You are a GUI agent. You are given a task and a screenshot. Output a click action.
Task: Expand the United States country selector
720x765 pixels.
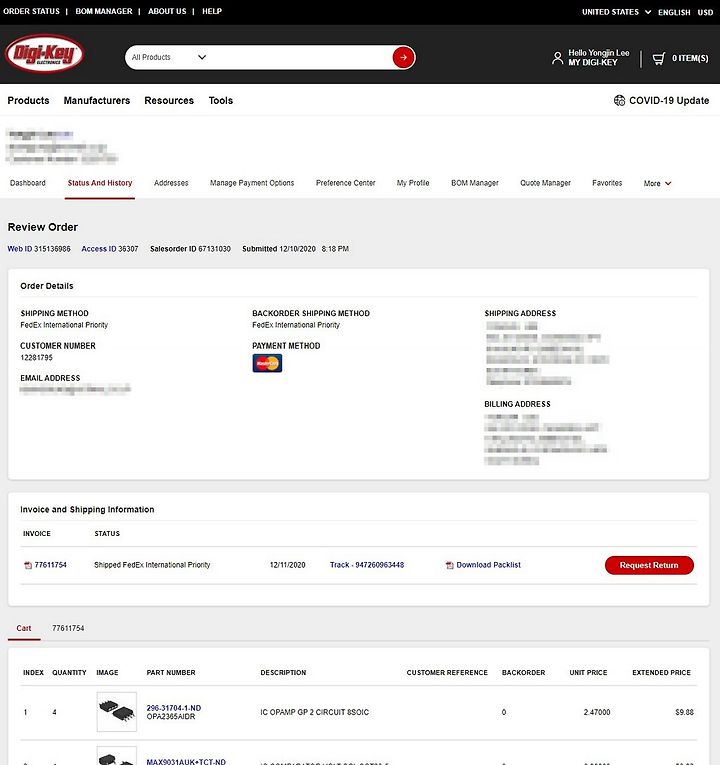[x=616, y=12]
